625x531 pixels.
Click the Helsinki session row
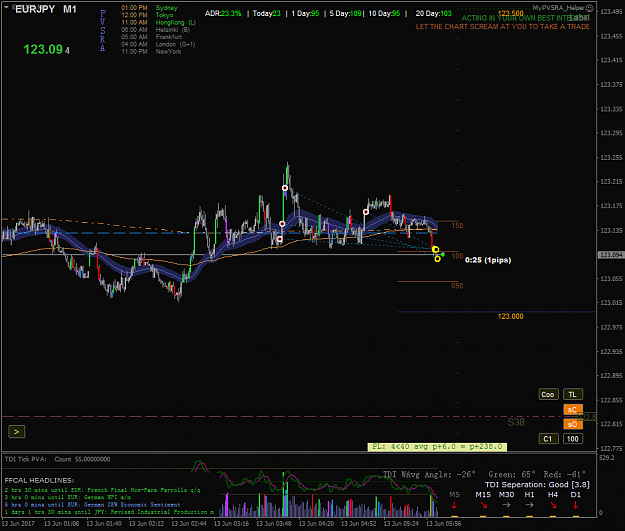coord(155,30)
